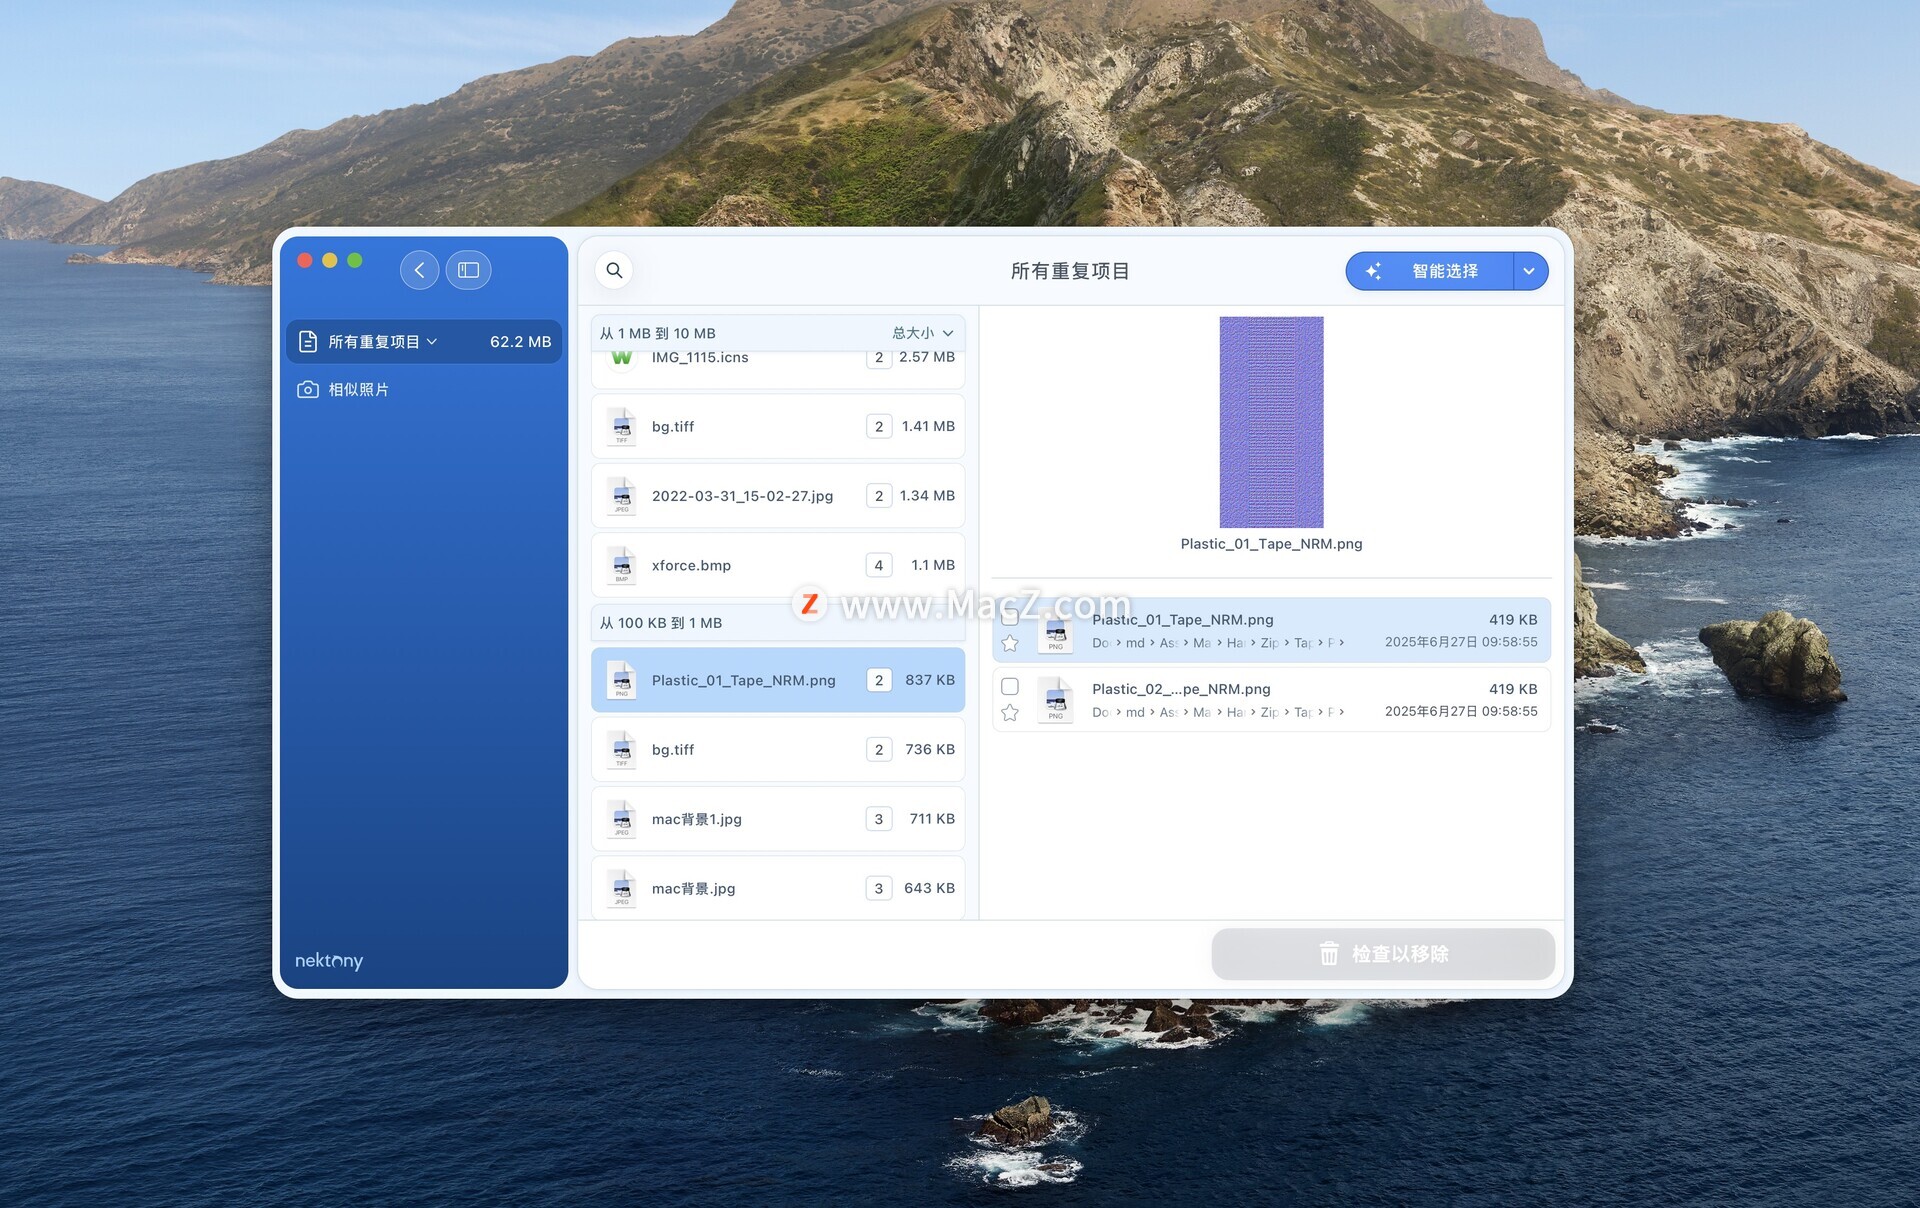
Task: Open the 智能选择 dropdown arrow
Action: [1529, 271]
